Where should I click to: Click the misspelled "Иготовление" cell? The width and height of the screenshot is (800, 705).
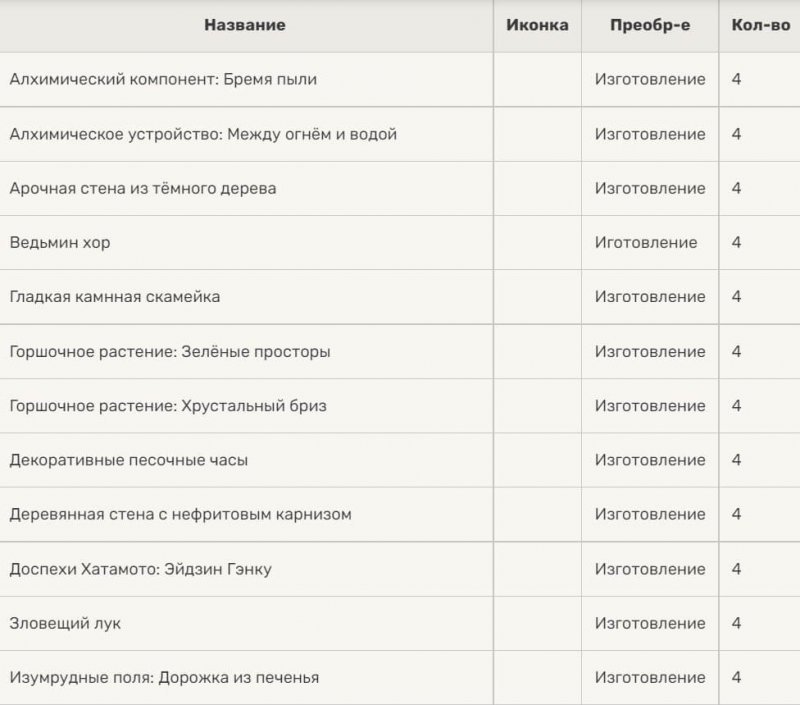coord(646,242)
